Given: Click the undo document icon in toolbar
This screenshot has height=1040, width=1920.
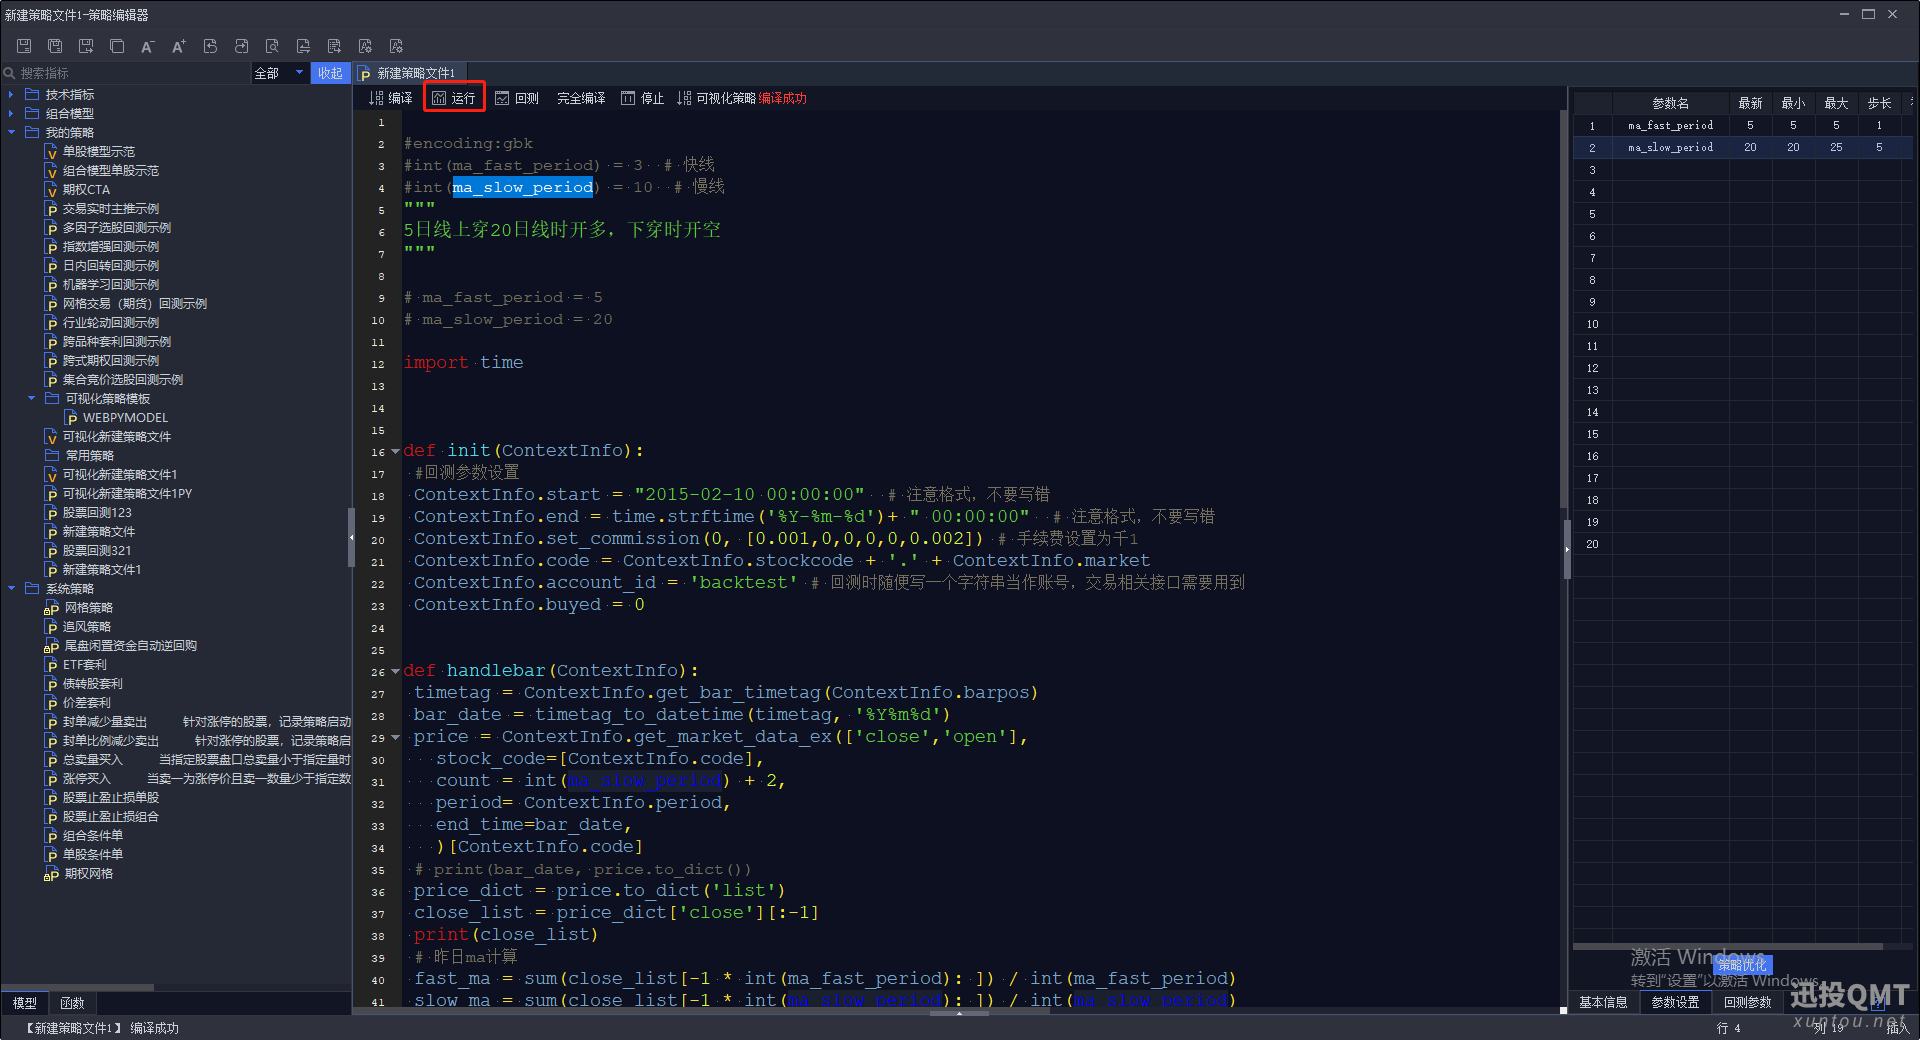Looking at the screenshot, I should (210, 46).
